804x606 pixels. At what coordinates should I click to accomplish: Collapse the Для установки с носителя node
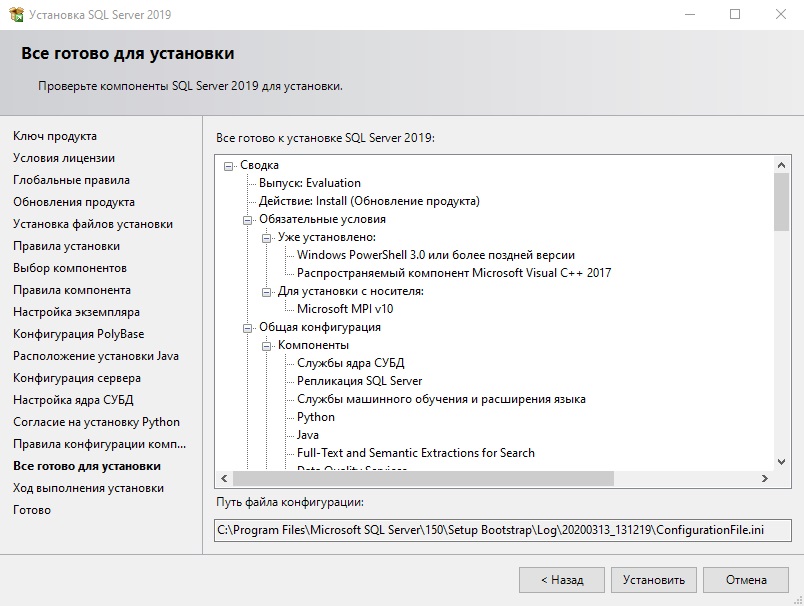267,292
